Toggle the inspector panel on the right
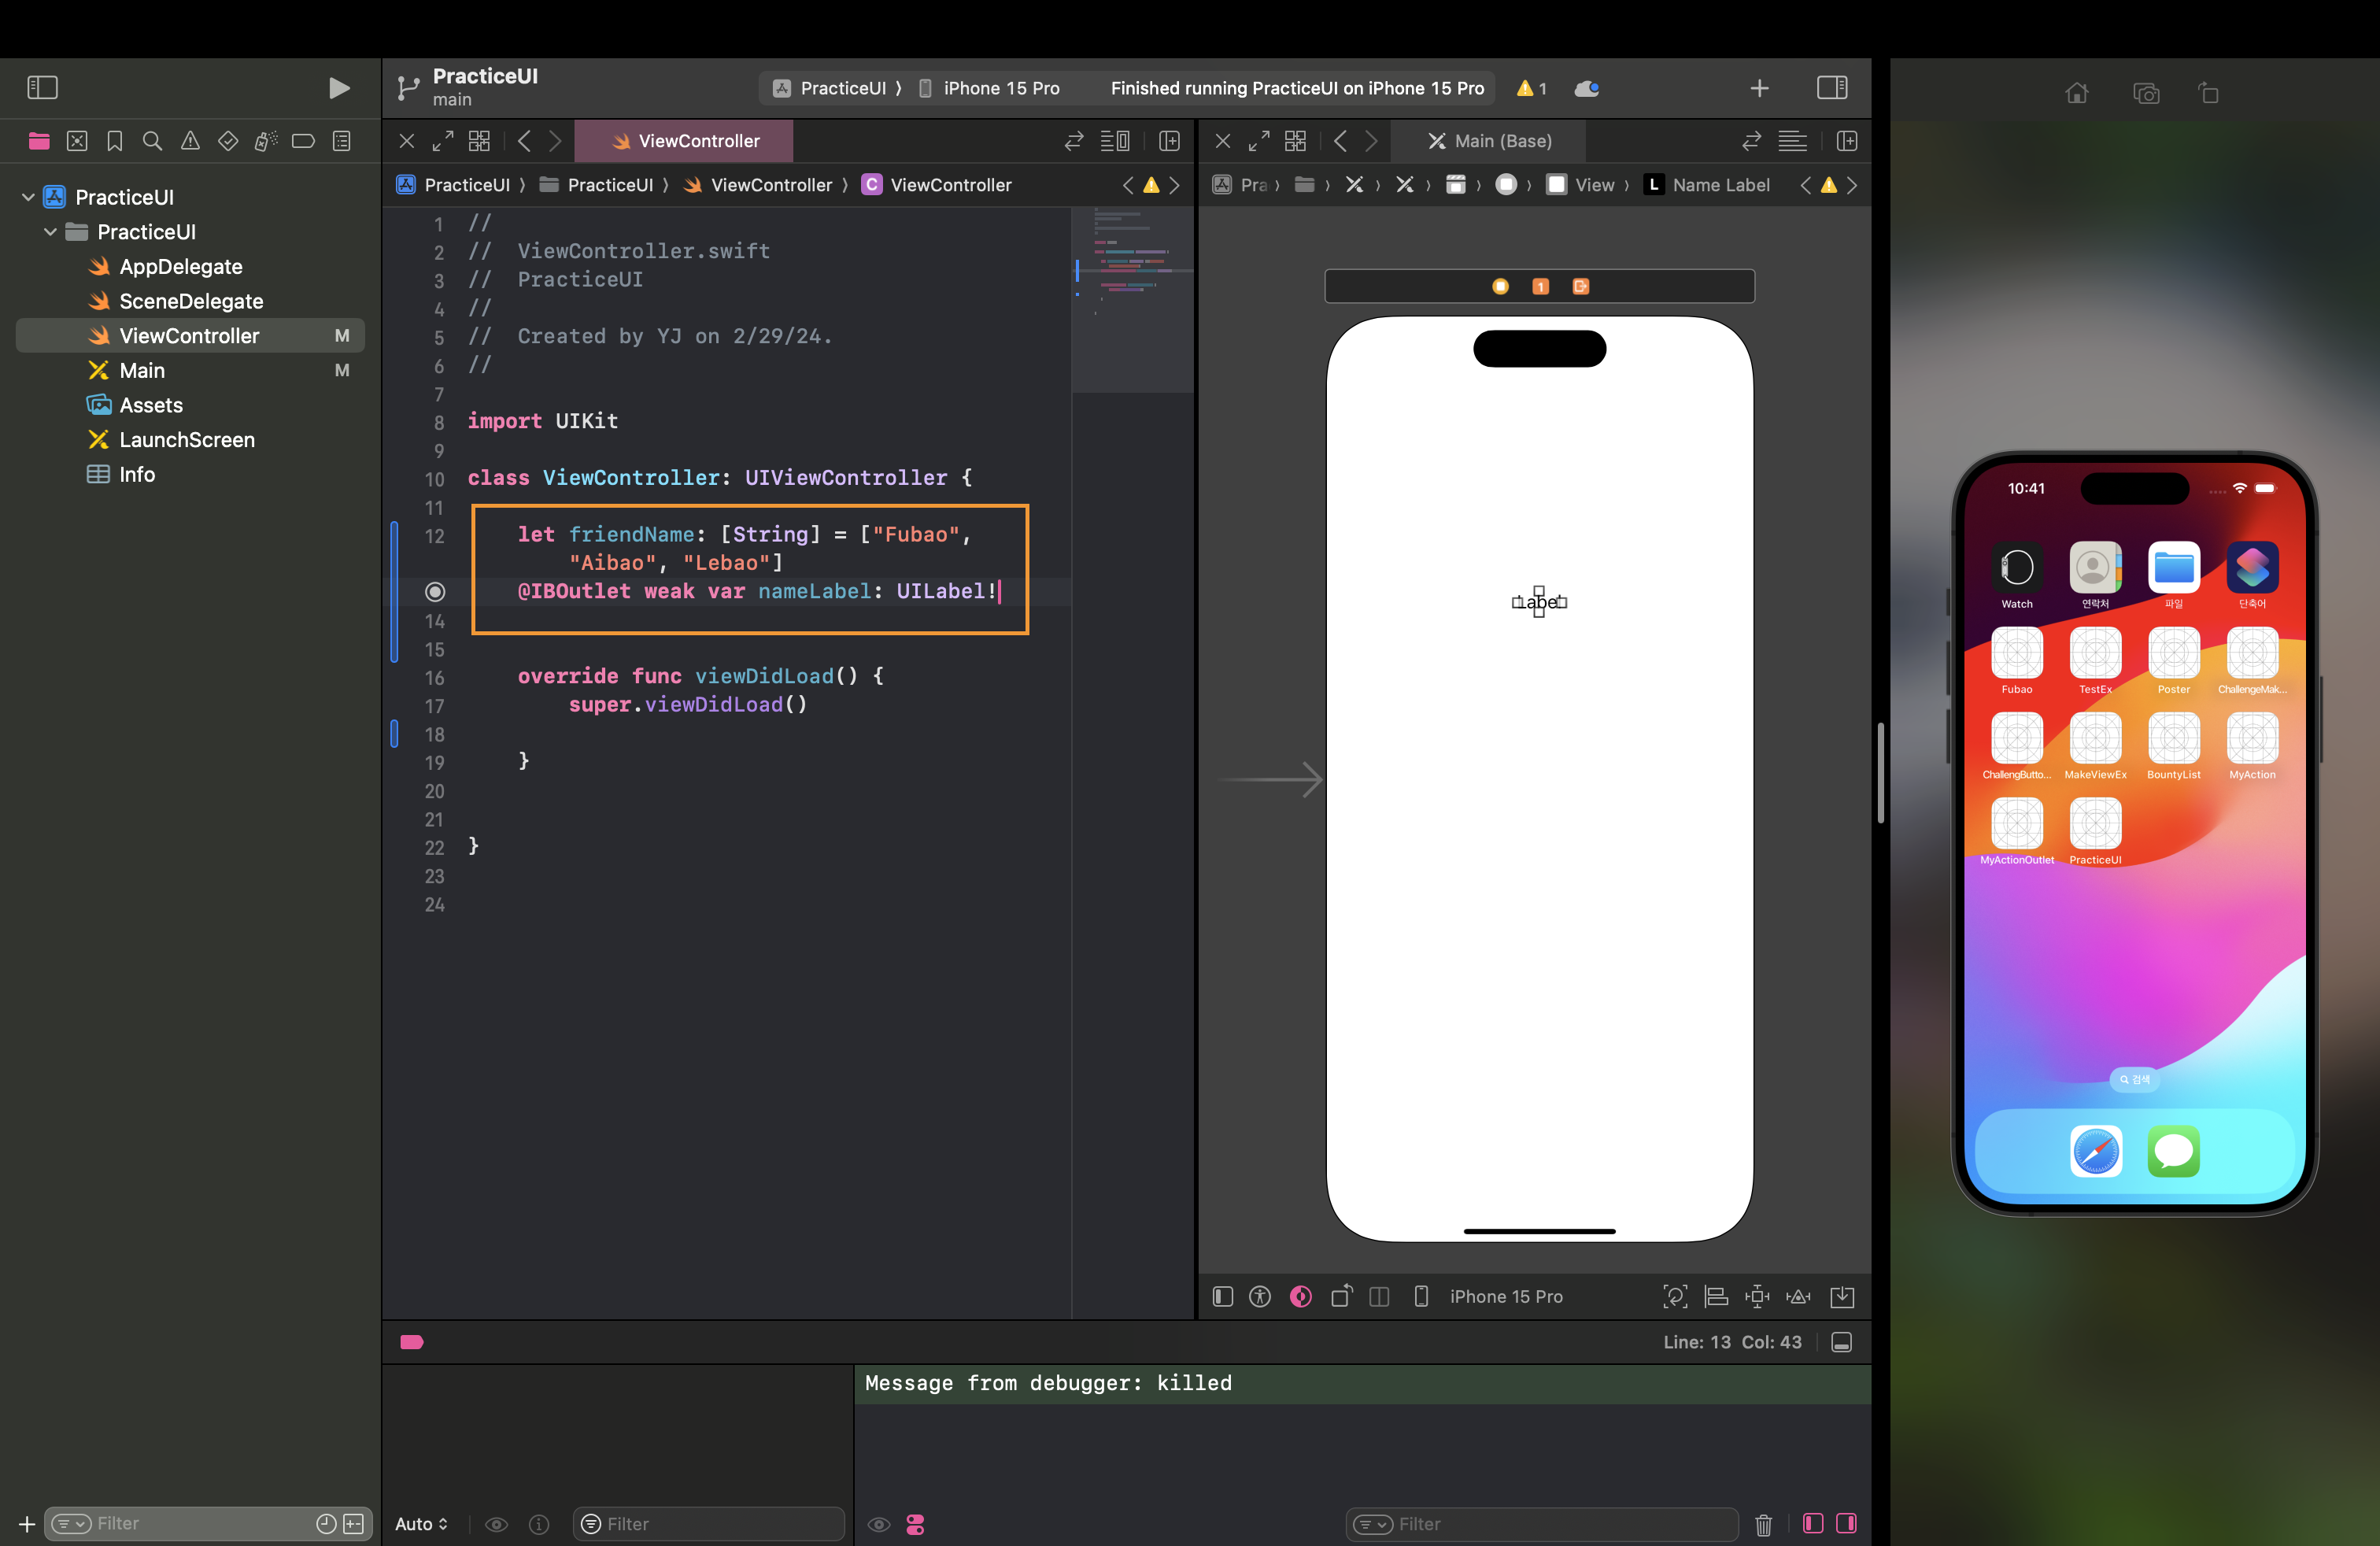Viewport: 2380px width, 1546px height. 1832,88
